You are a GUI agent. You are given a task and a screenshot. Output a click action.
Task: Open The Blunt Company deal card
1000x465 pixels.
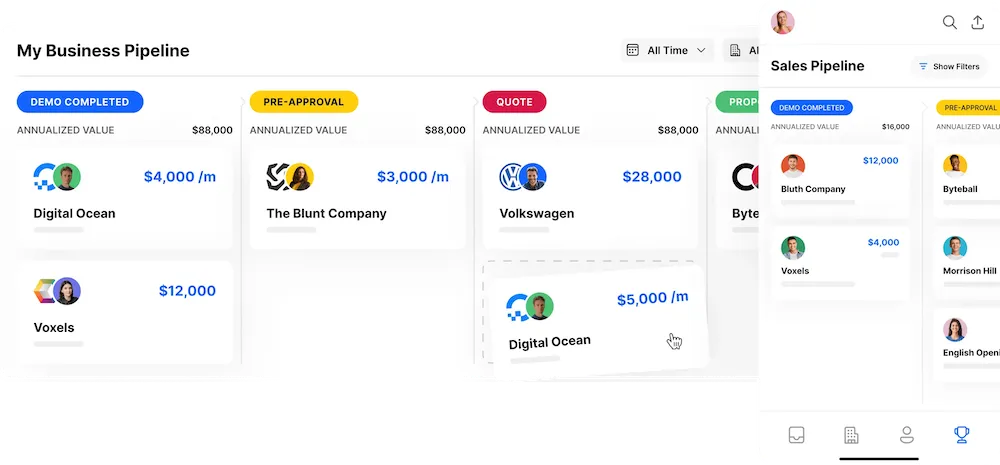pos(357,198)
